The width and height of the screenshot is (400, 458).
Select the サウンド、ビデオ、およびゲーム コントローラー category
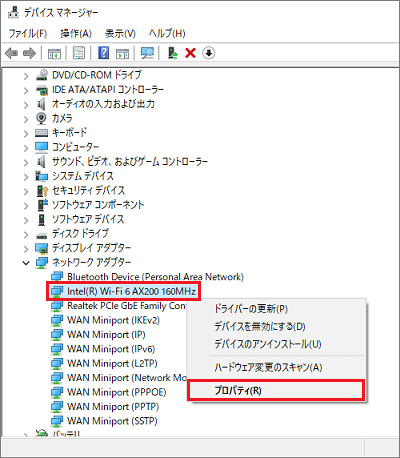point(130,162)
